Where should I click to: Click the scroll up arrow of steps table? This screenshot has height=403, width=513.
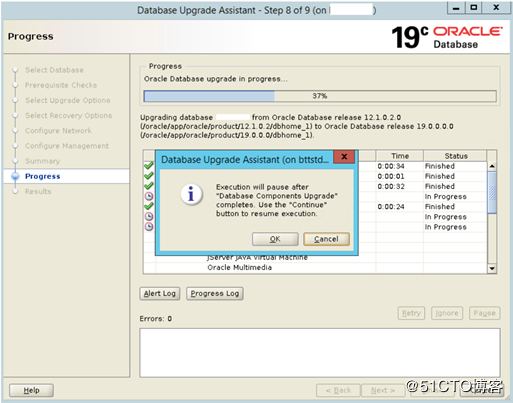tap(492, 166)
